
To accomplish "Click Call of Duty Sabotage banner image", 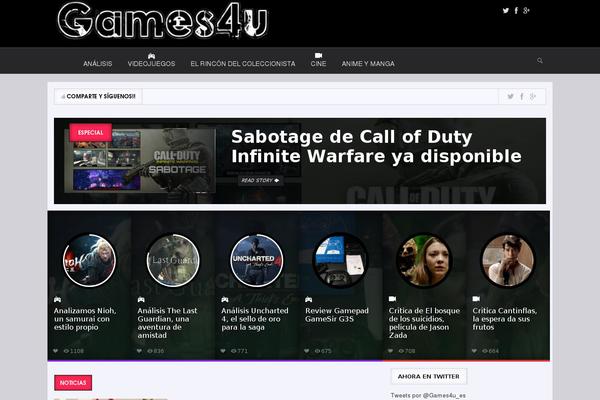I will (140, 160).
